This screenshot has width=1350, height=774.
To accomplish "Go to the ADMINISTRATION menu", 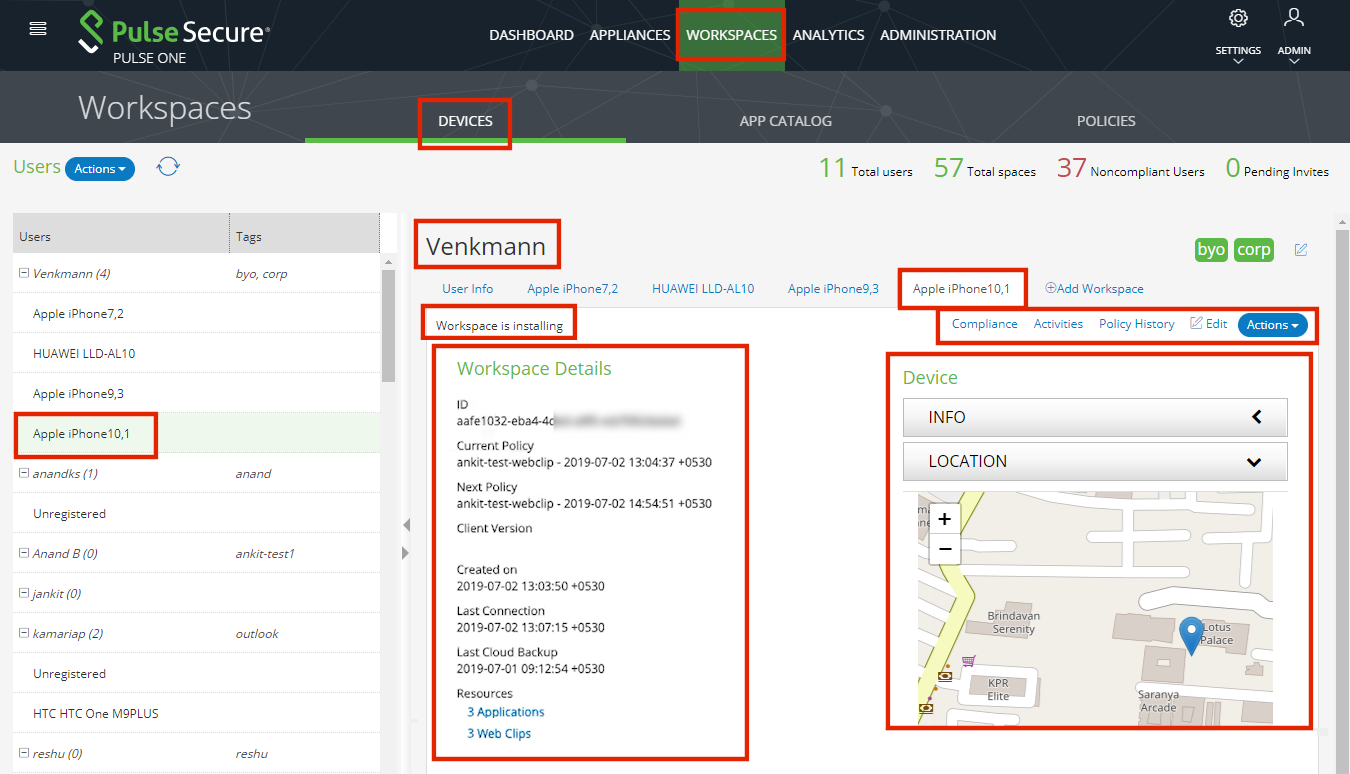I will (938, 35).
